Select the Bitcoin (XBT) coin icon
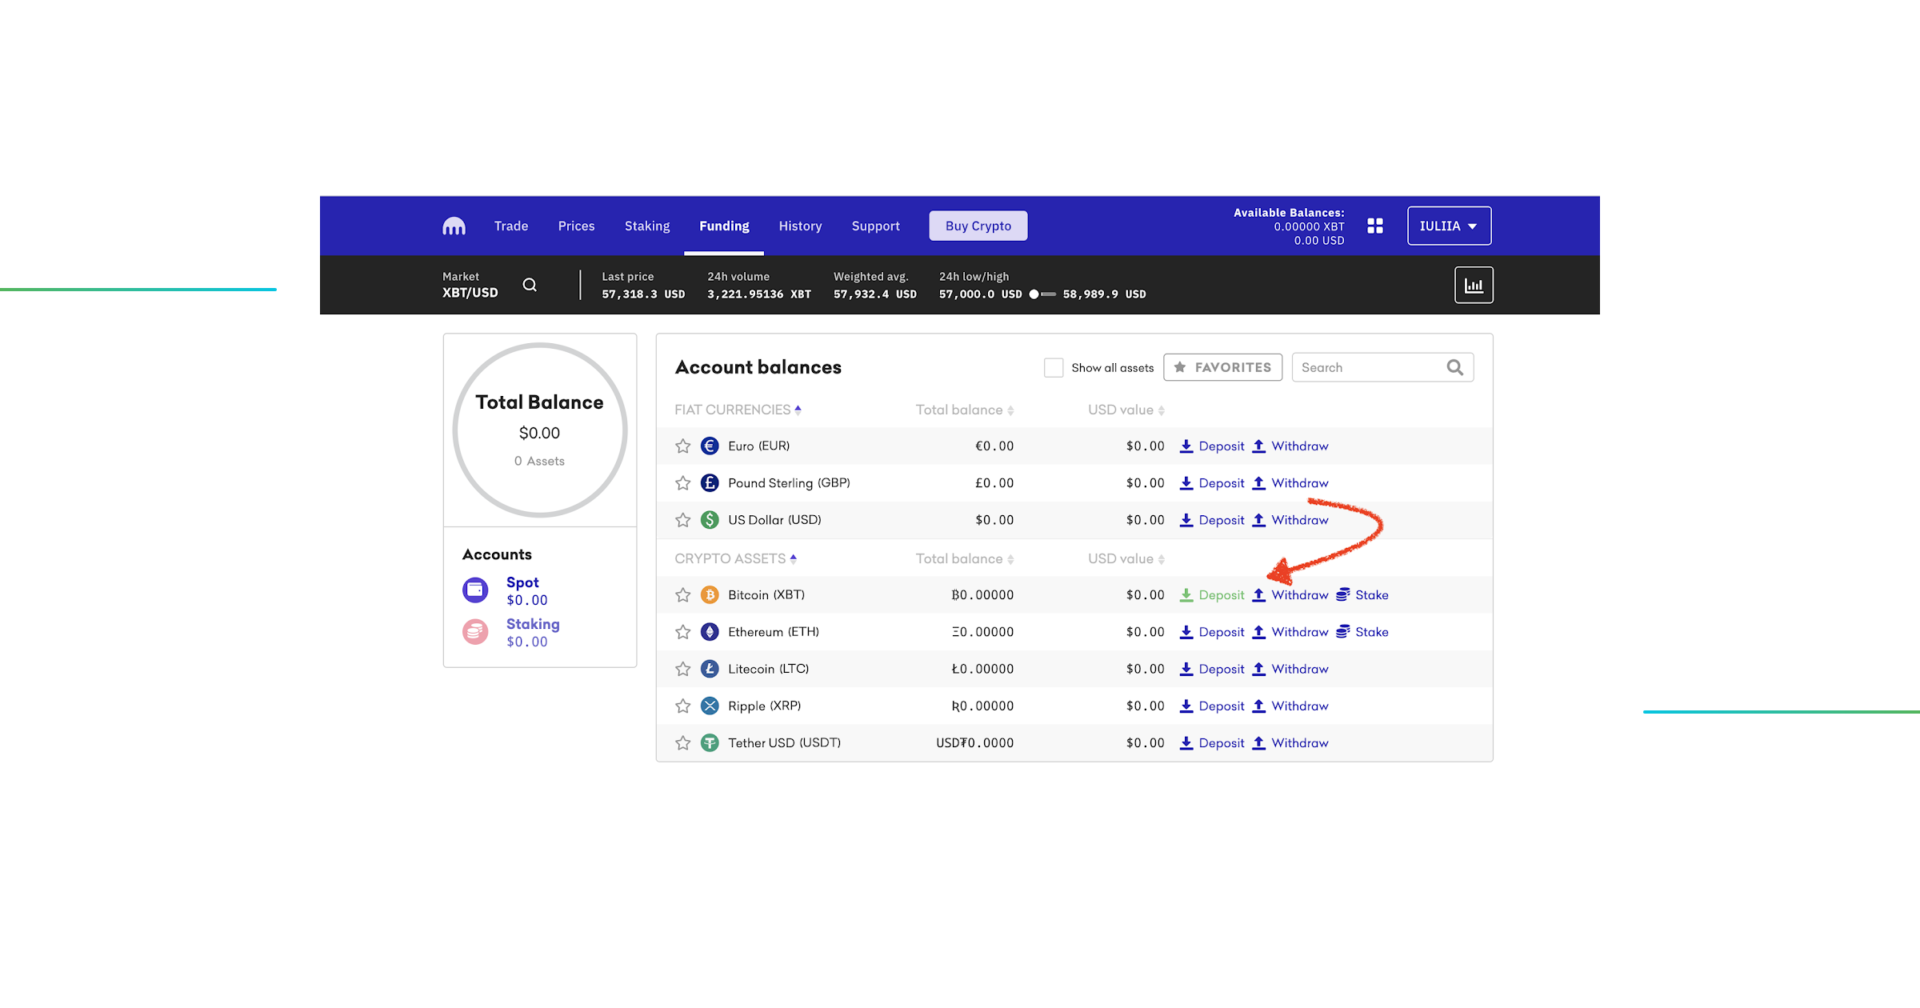The image size is (1920, 1008). click(710, 594)
